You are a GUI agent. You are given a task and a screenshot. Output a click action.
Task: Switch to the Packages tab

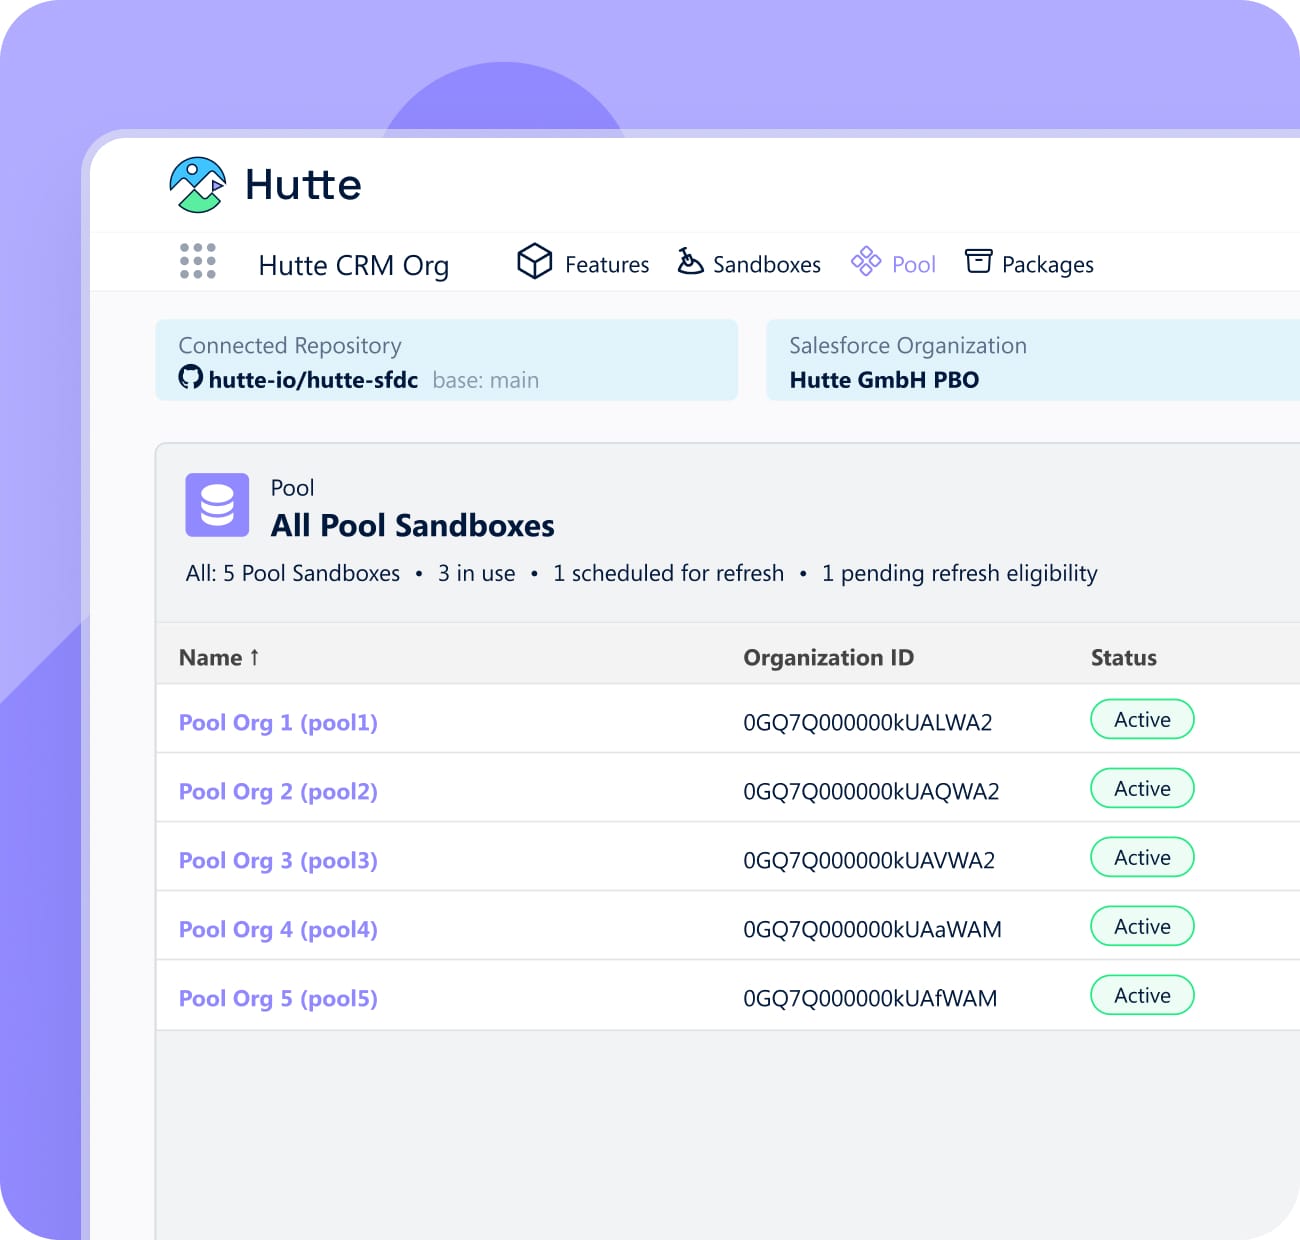1047,265
